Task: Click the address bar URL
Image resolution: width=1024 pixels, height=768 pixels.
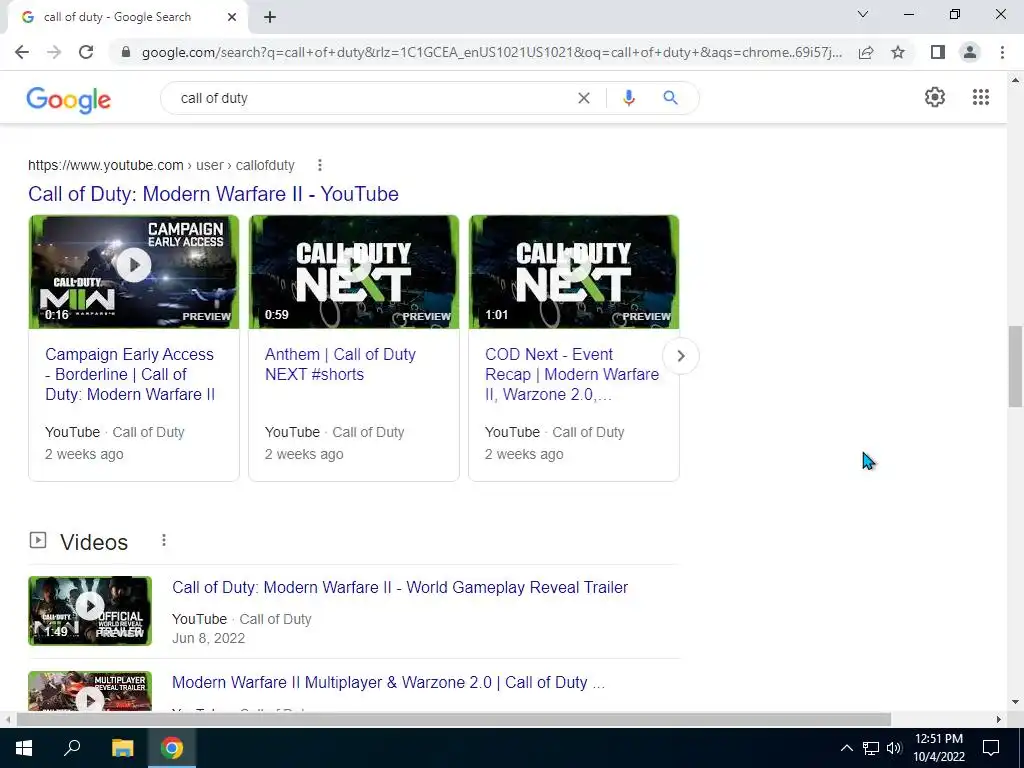Action: (x=491, y=52)
